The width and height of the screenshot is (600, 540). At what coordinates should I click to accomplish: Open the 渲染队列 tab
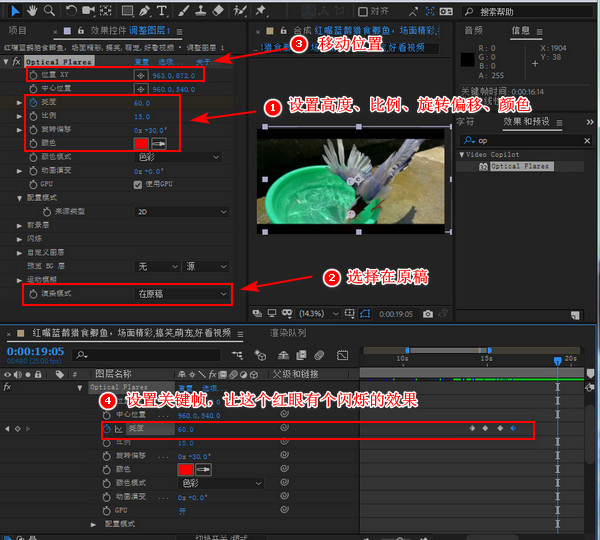click(288, 333)
